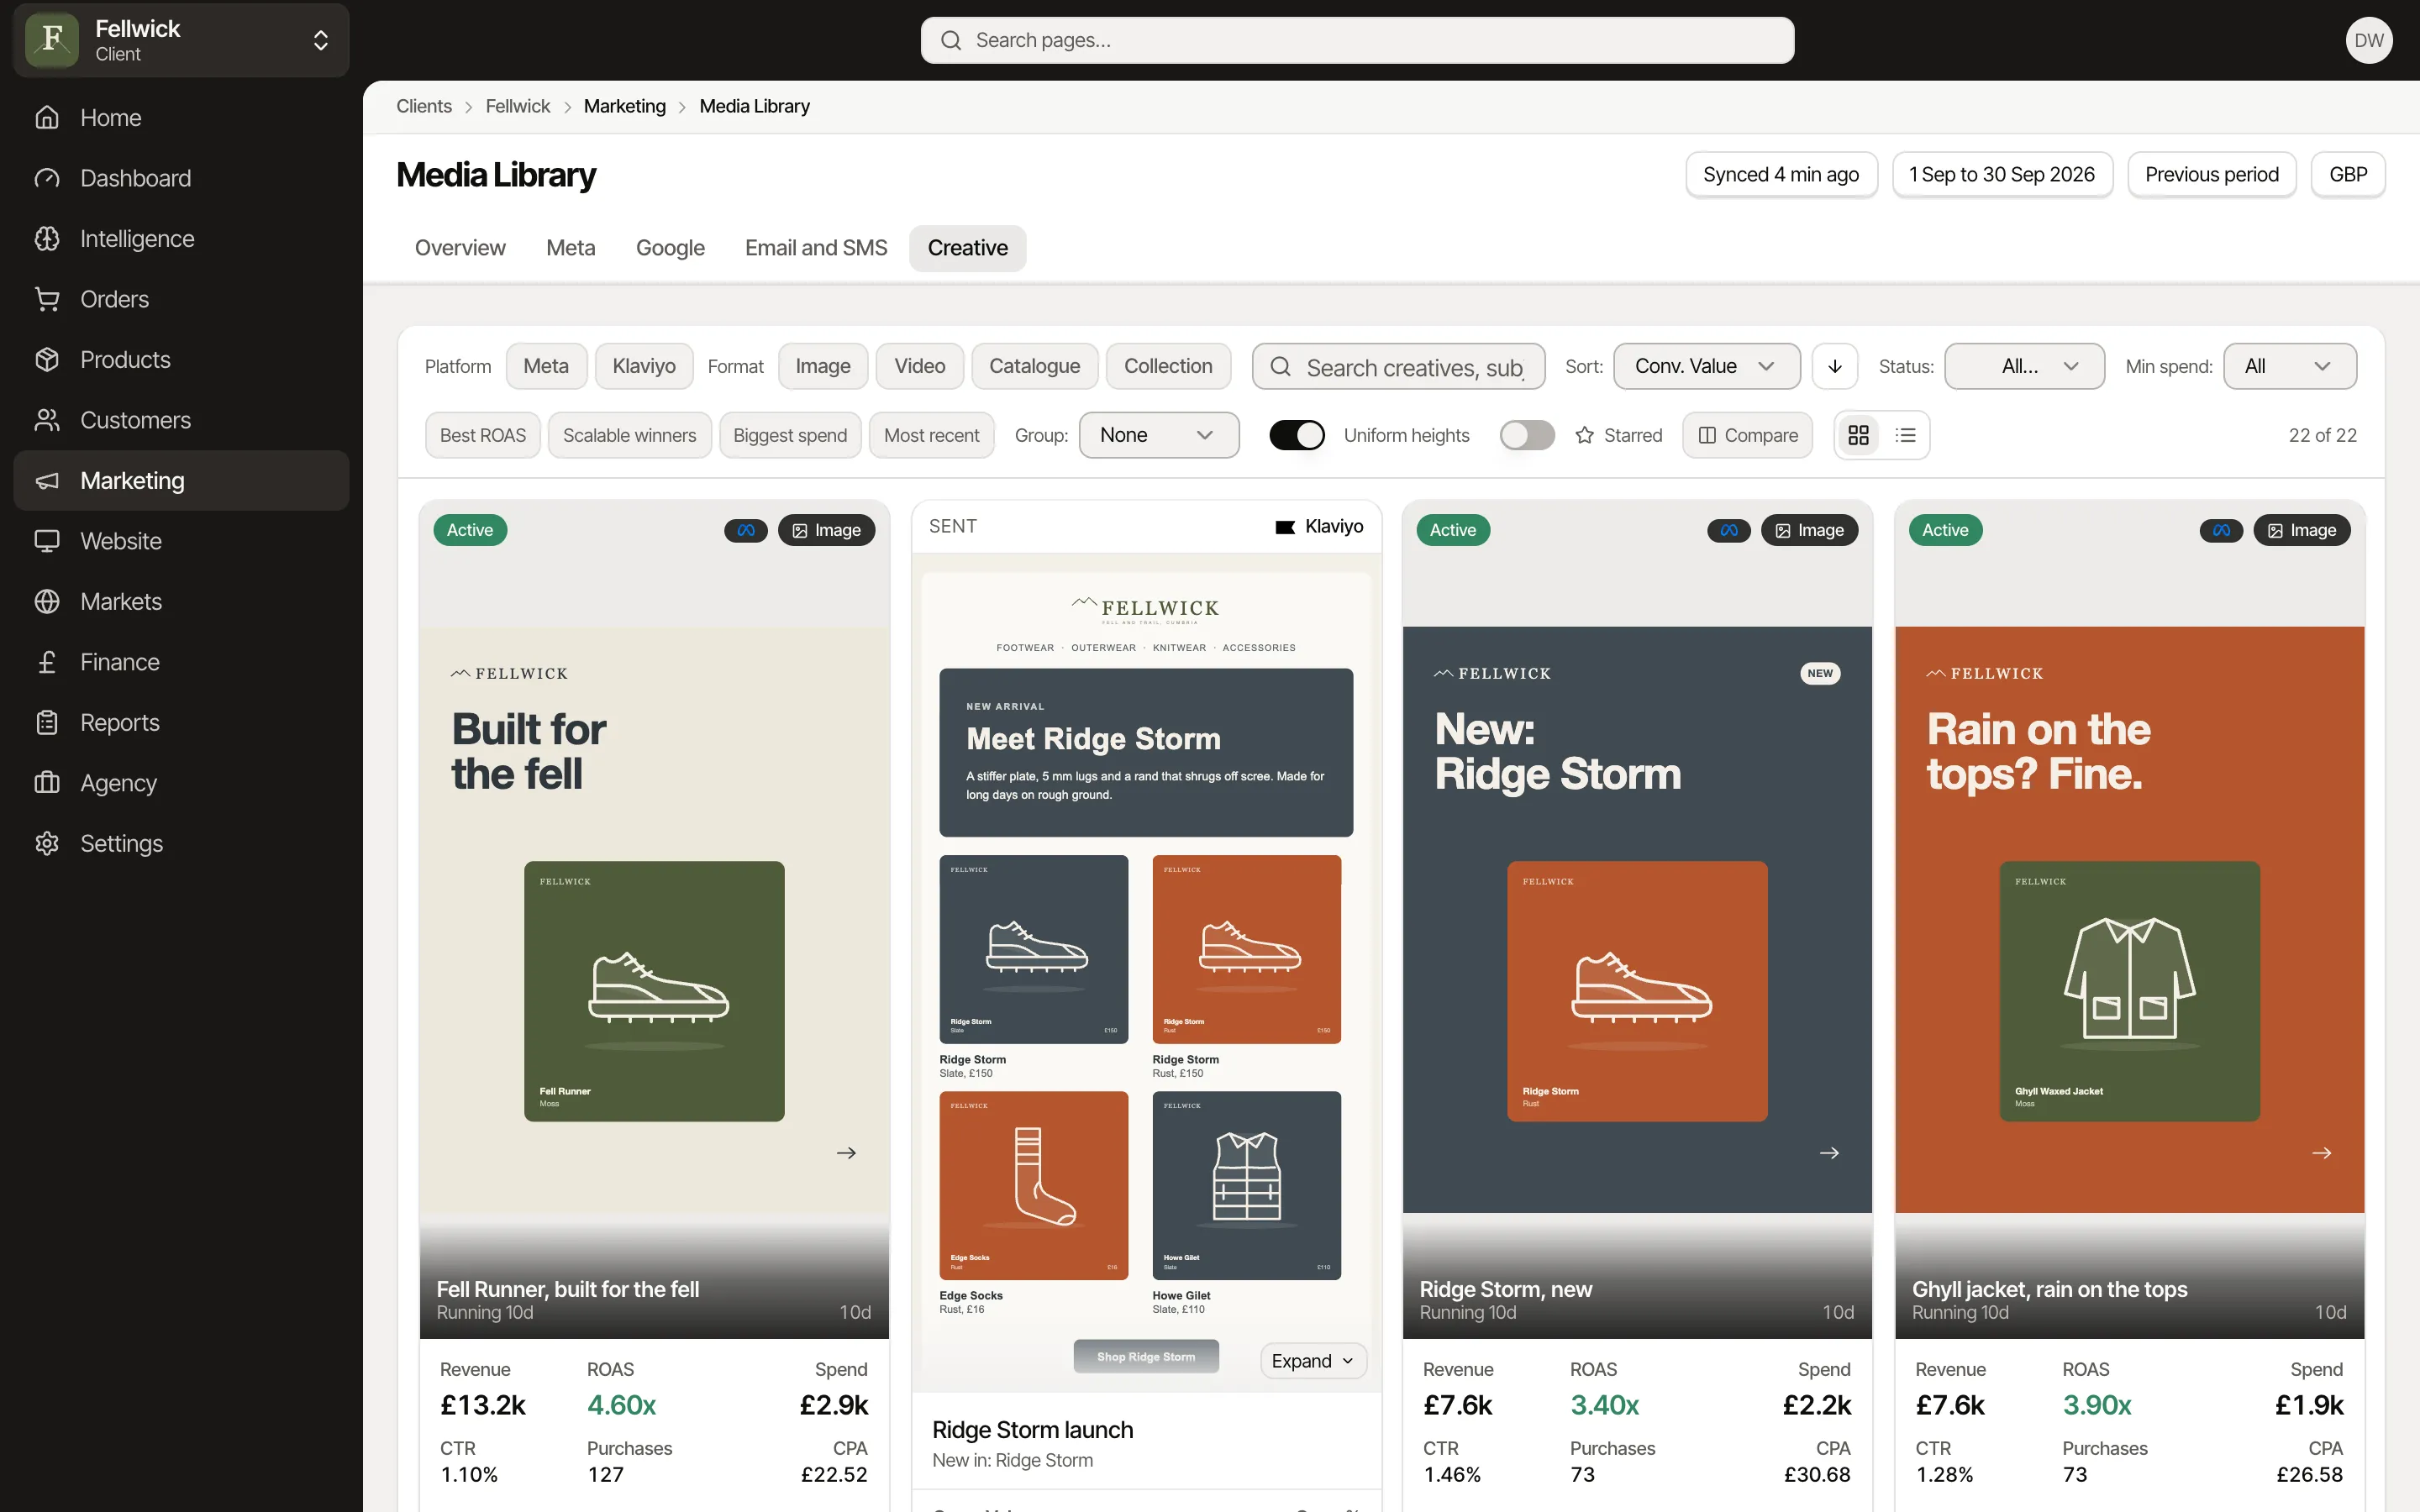
Task: Open Customers in the sidebar
Action: coord(181,420)
